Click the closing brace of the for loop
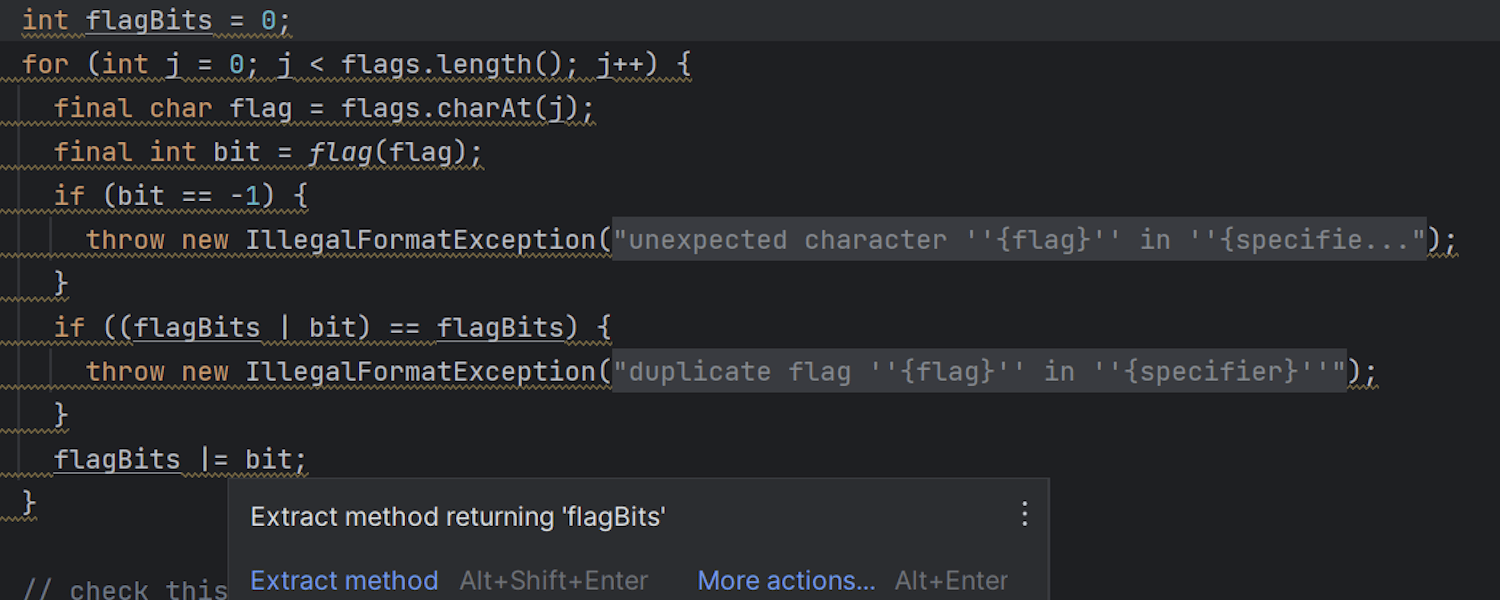1500x600 pixels. pyautogui.click(x=29, y=502)
